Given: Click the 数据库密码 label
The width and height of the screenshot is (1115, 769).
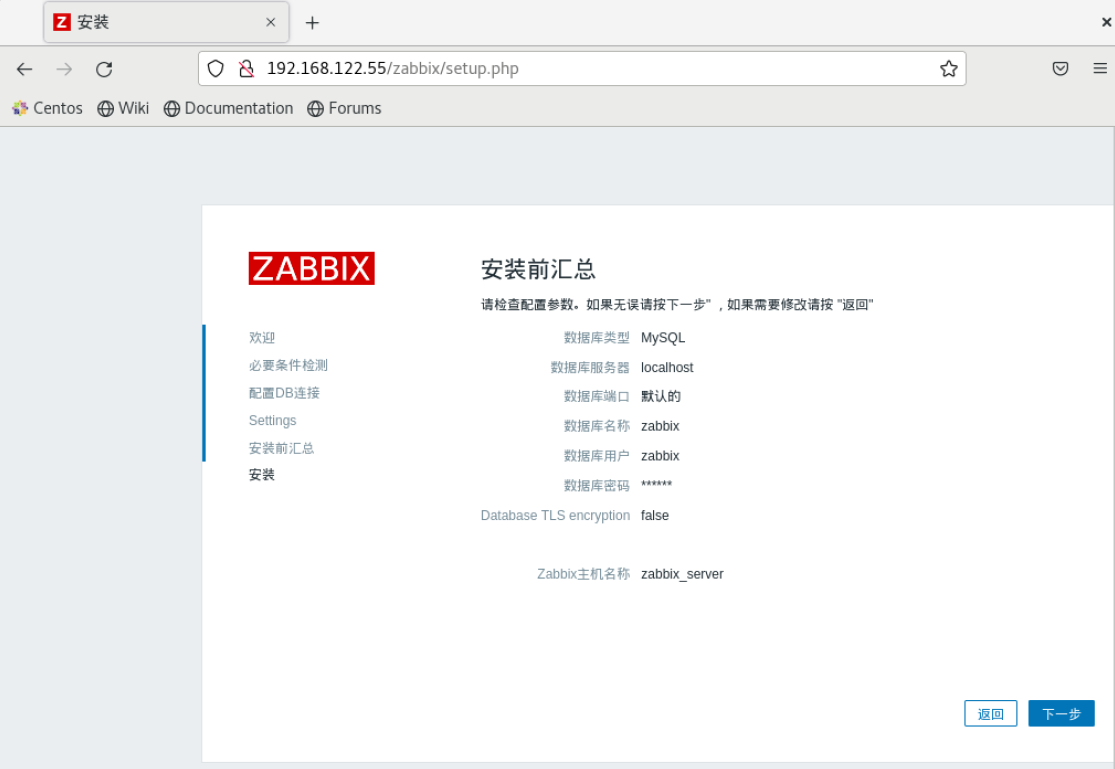Looking at the screenshot, I should coord(597,486).
